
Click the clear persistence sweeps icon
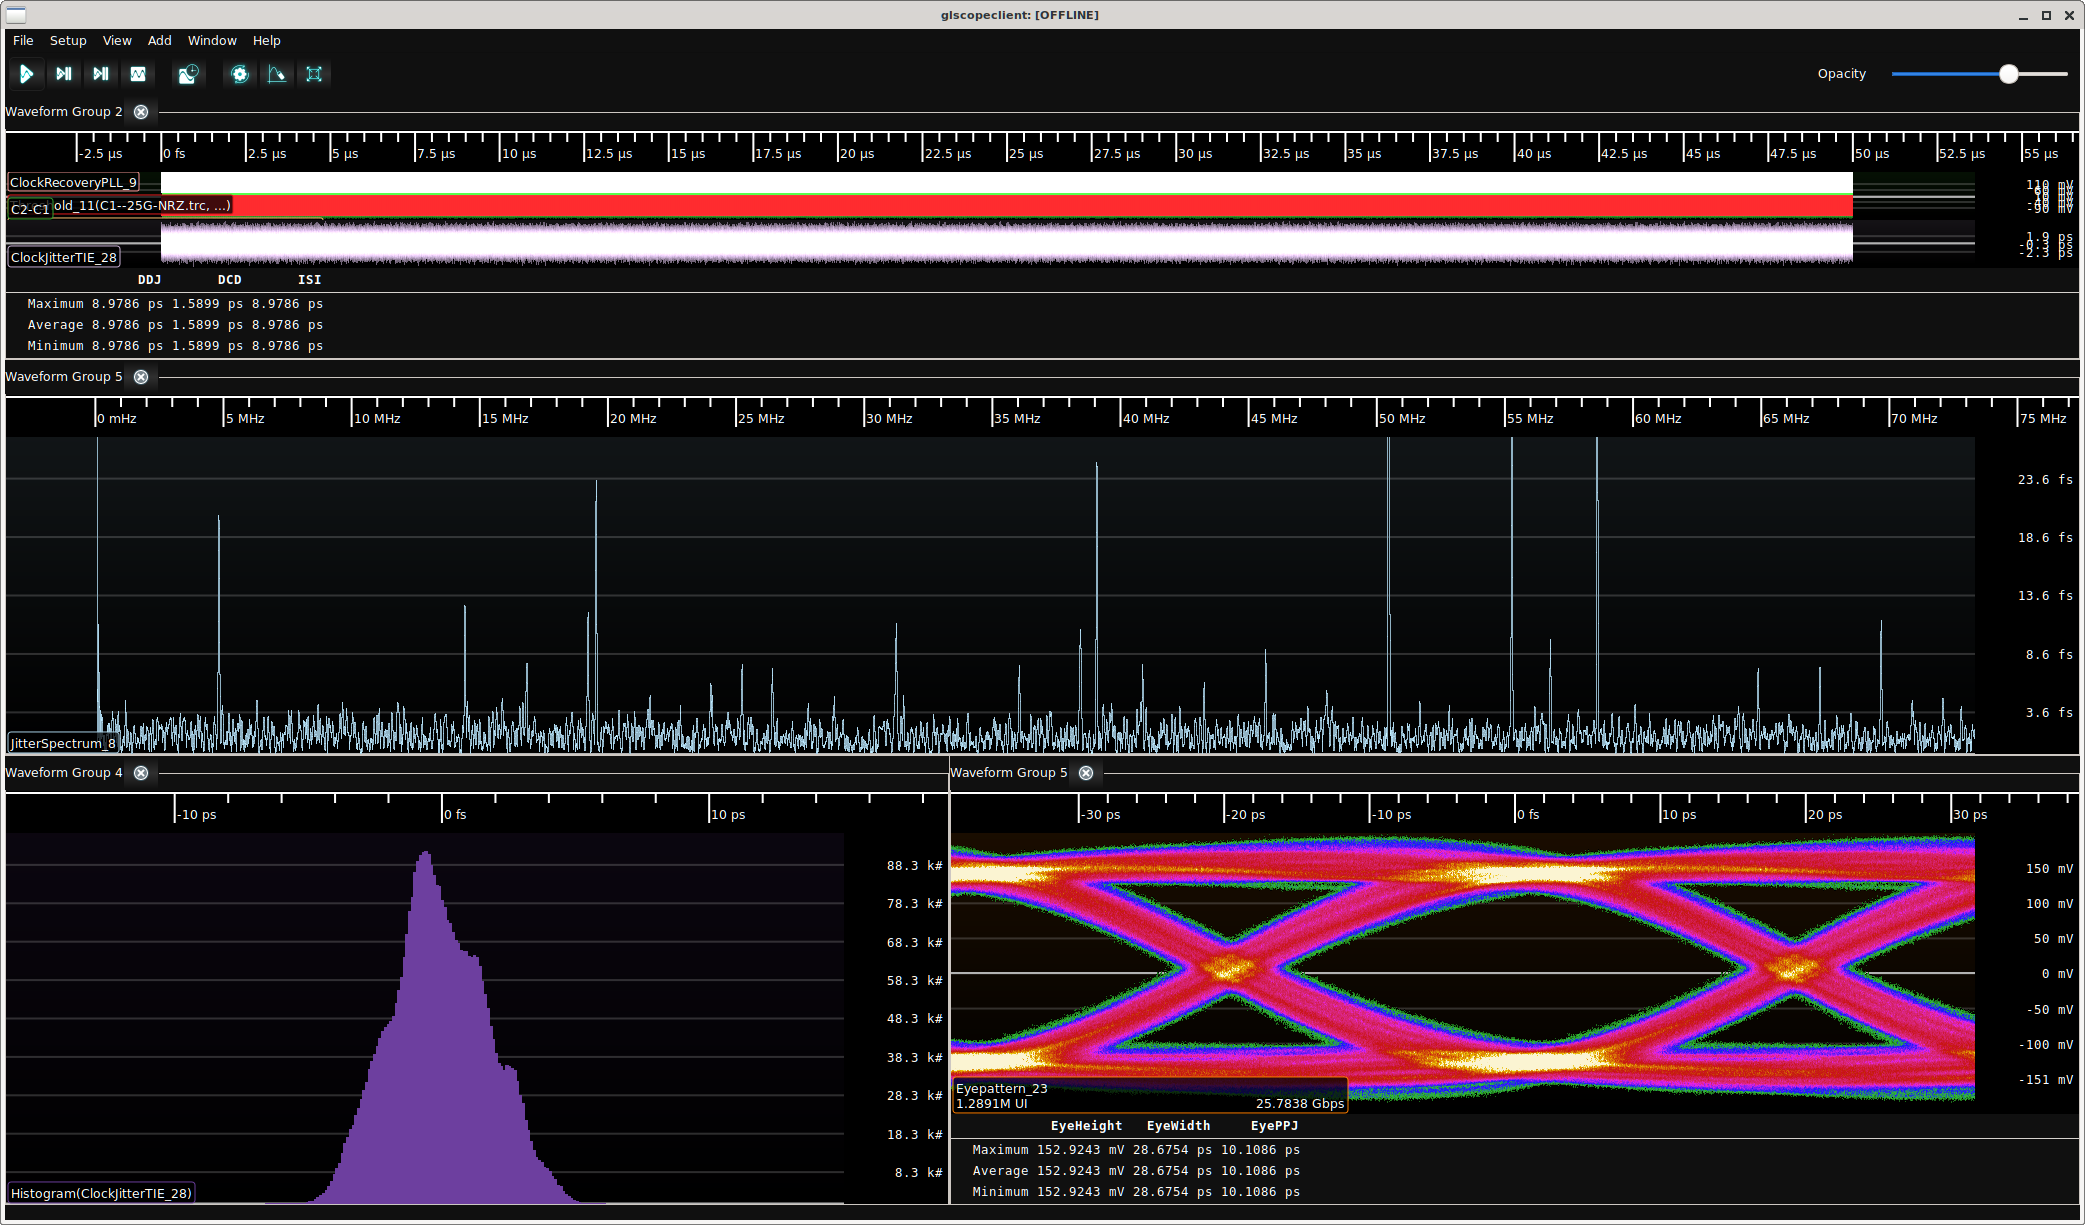tap(277, 74)
